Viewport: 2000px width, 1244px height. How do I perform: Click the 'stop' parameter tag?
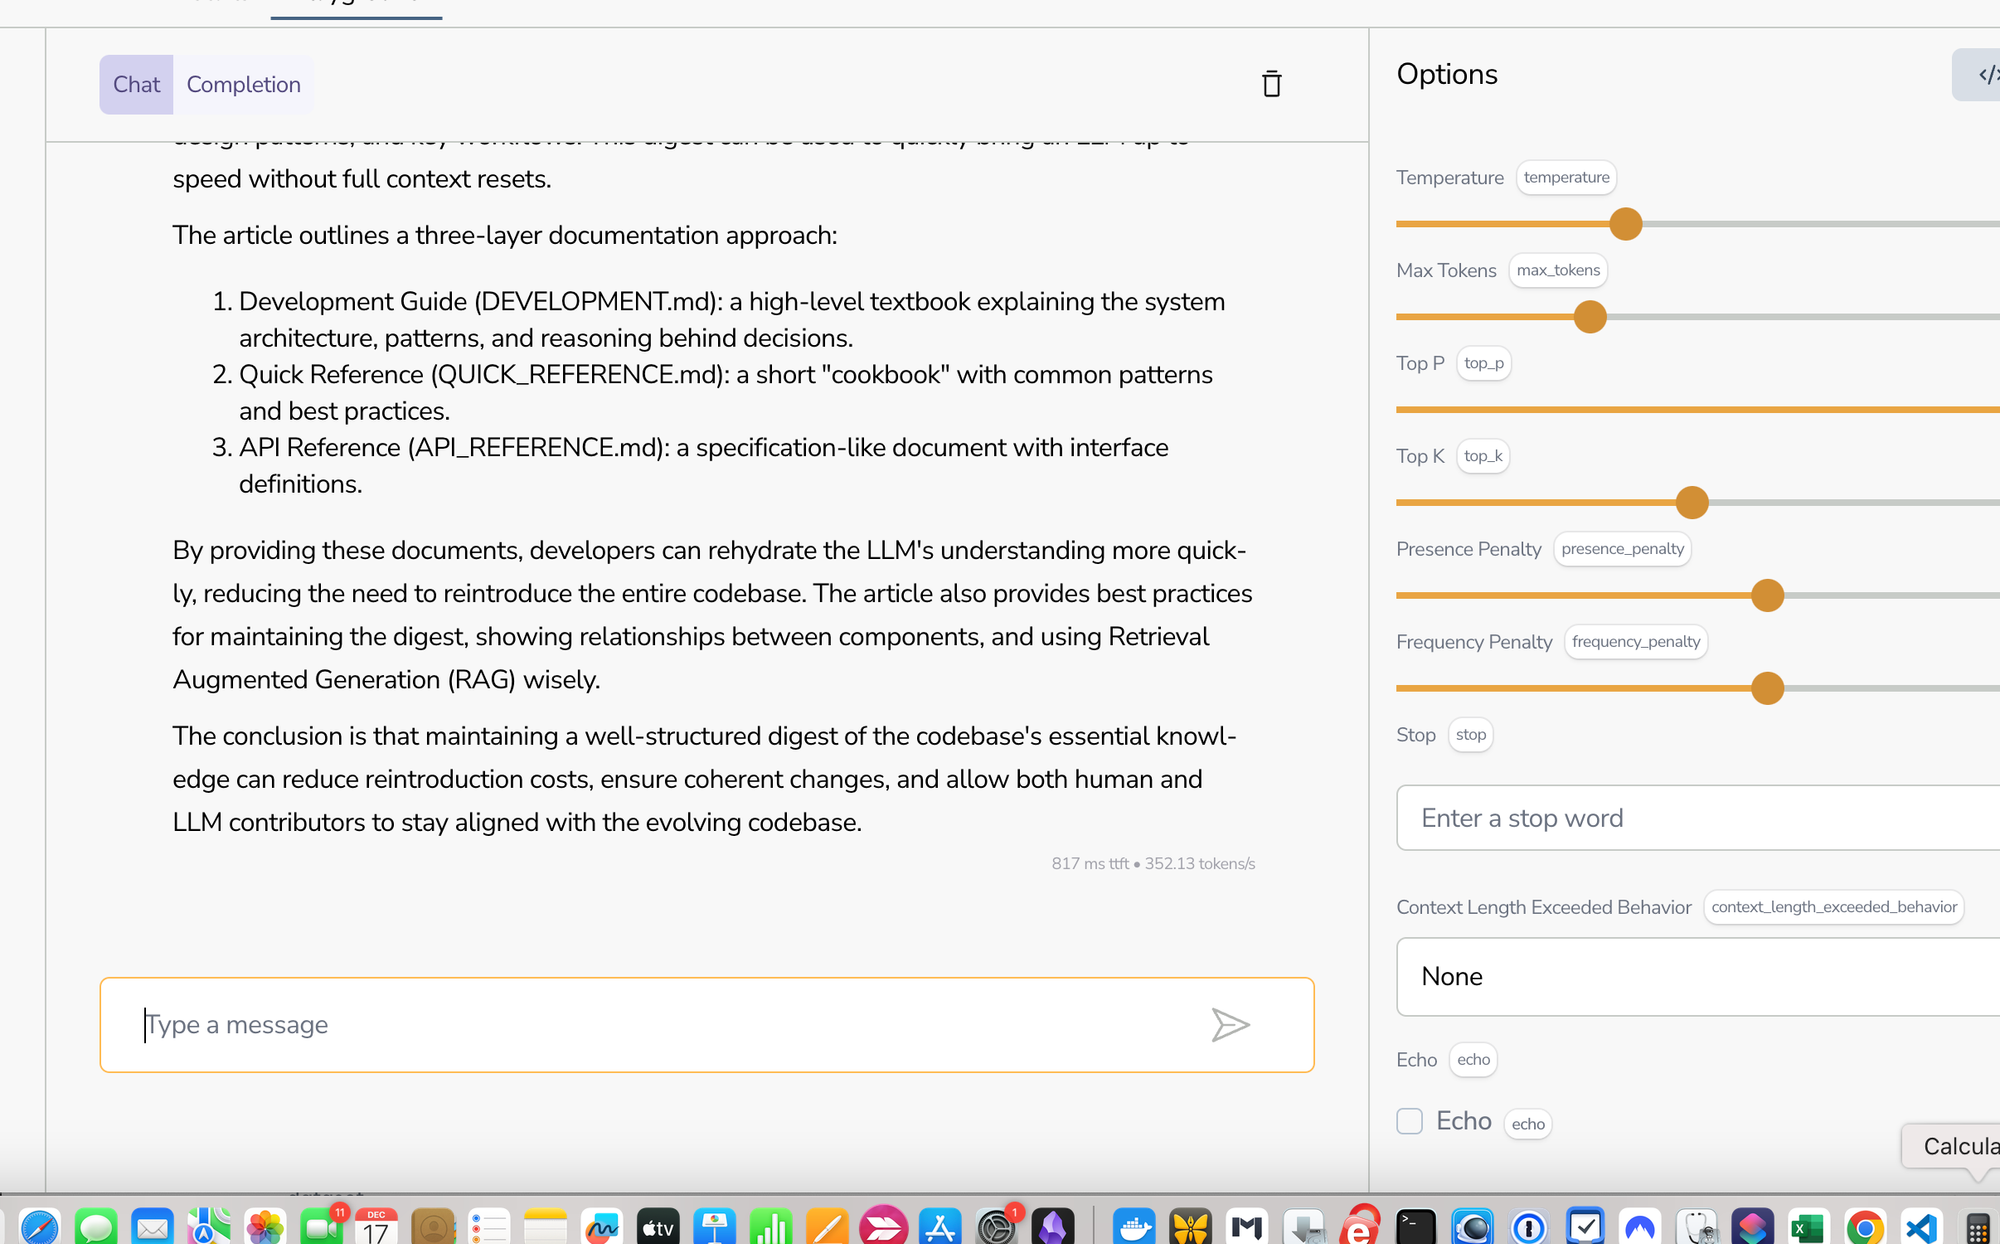[x=1471, y=735]
